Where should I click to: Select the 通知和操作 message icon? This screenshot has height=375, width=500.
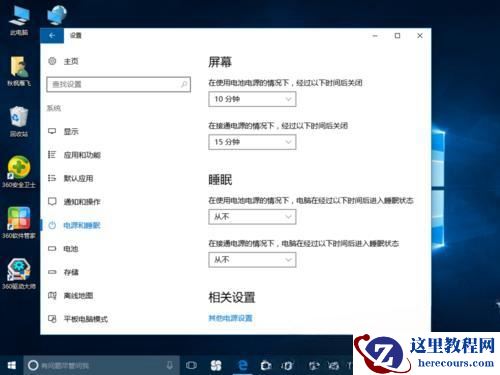pos(52,201)
